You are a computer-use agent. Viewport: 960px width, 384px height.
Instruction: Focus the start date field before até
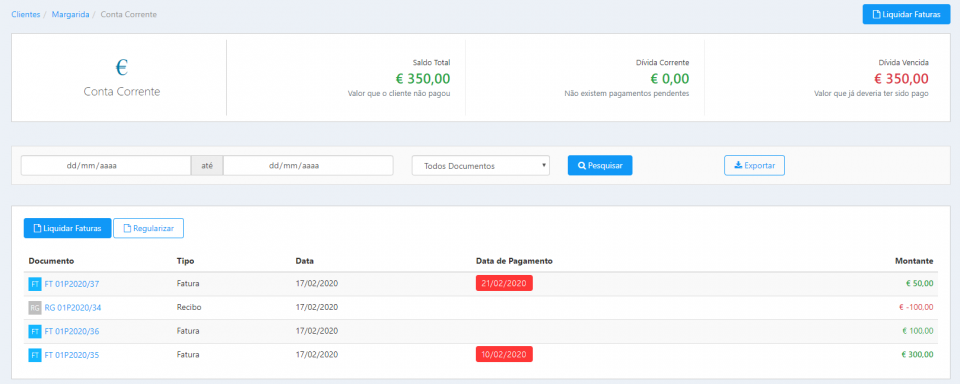[x=106, y=165]
